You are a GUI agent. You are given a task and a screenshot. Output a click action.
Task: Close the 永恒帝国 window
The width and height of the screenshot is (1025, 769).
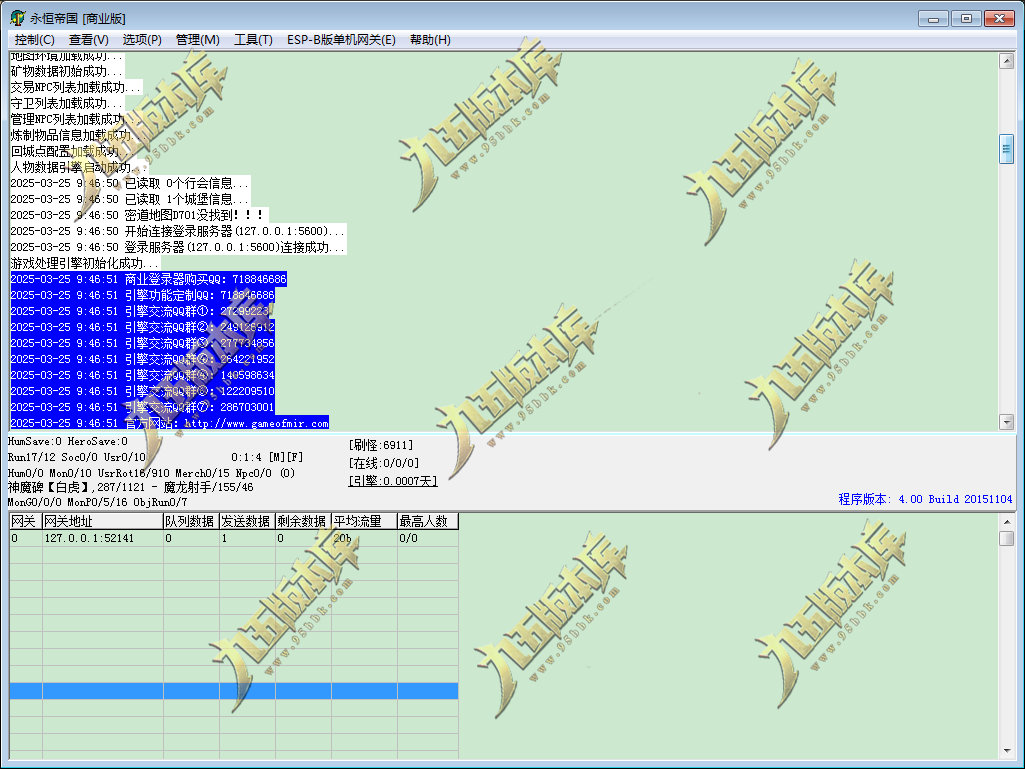(x=1000, y=18)
